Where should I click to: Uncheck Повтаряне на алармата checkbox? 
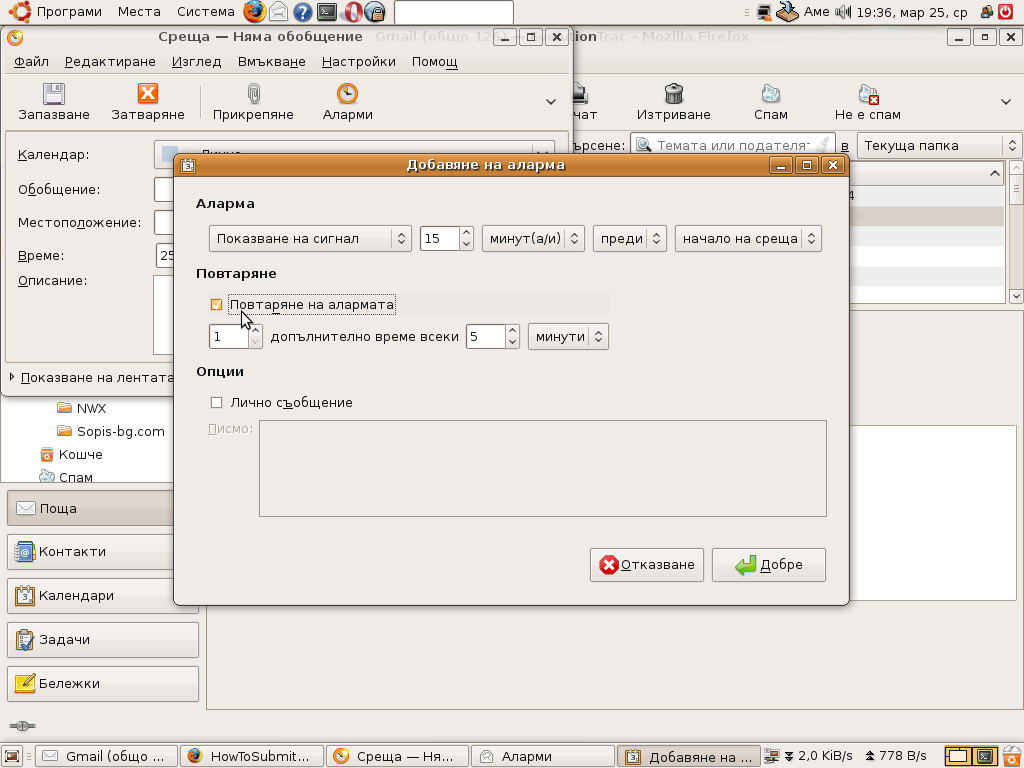[x=217, y=305]
